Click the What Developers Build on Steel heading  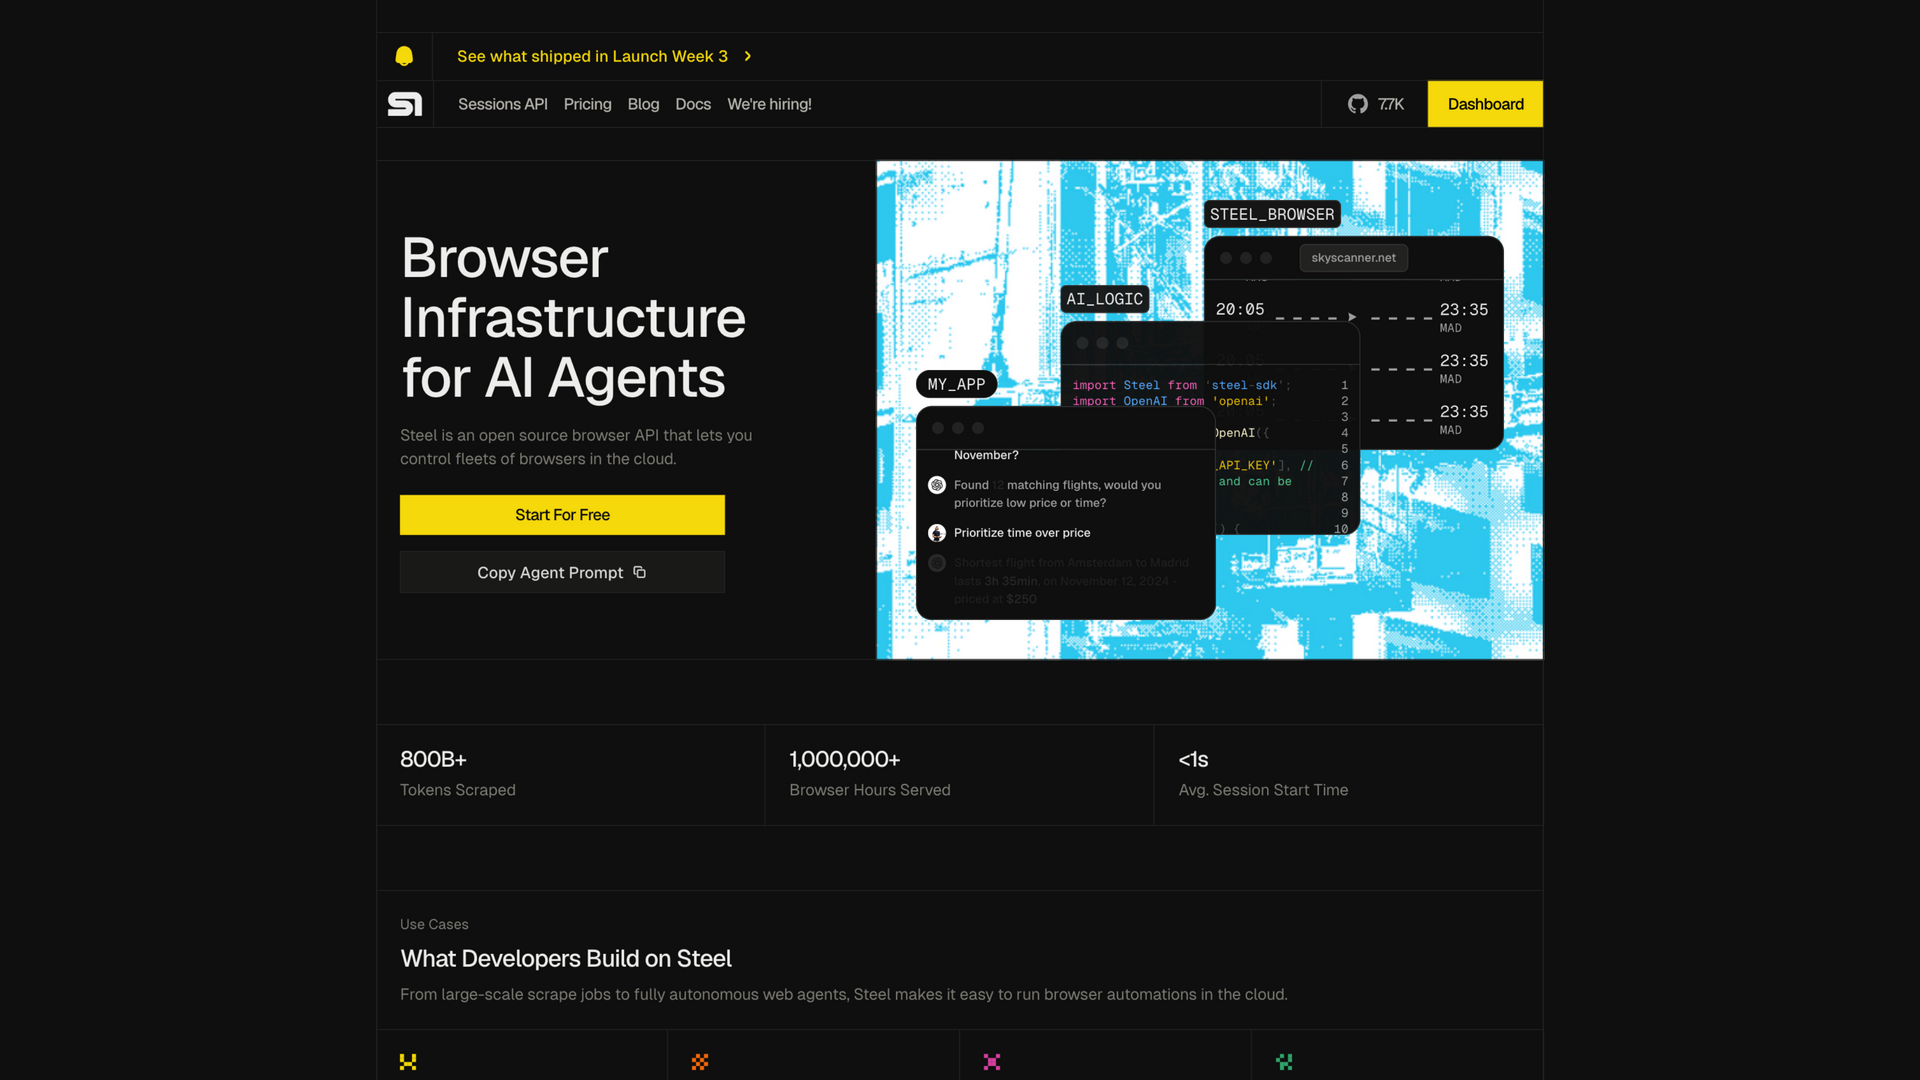(x=566, y=958)
